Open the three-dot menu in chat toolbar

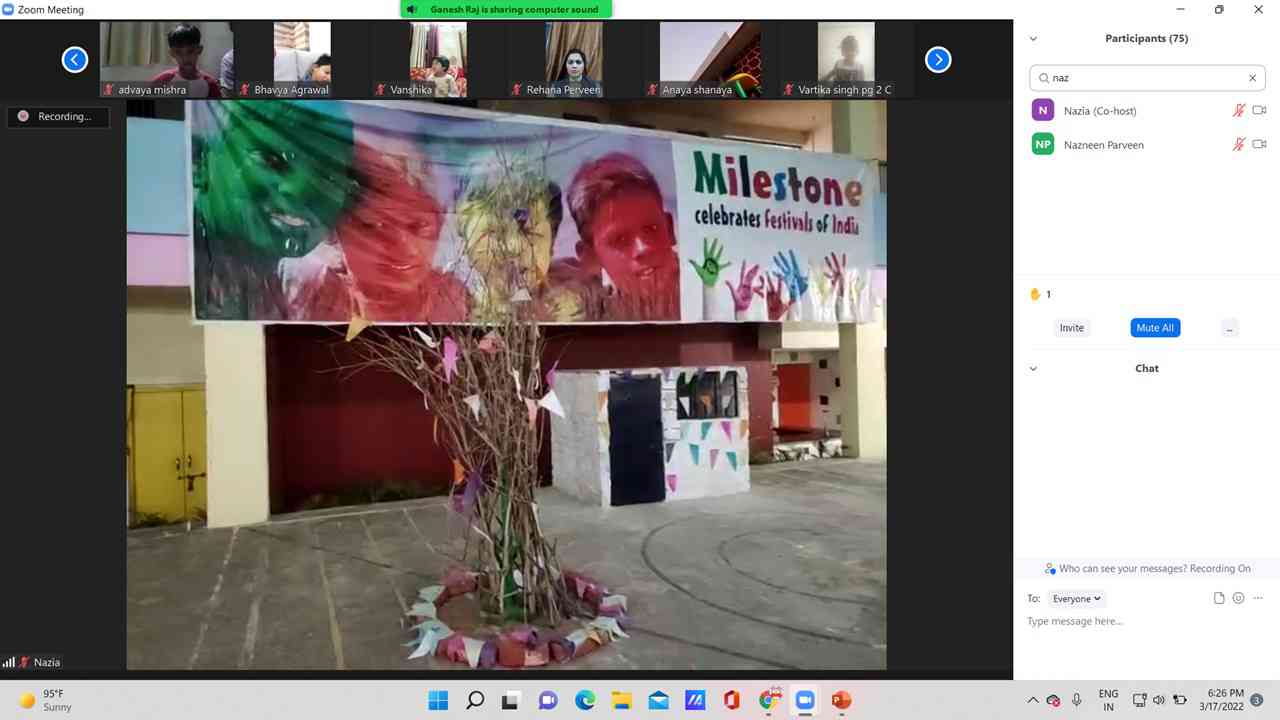pyautogui.click(x=1257, y=597)
